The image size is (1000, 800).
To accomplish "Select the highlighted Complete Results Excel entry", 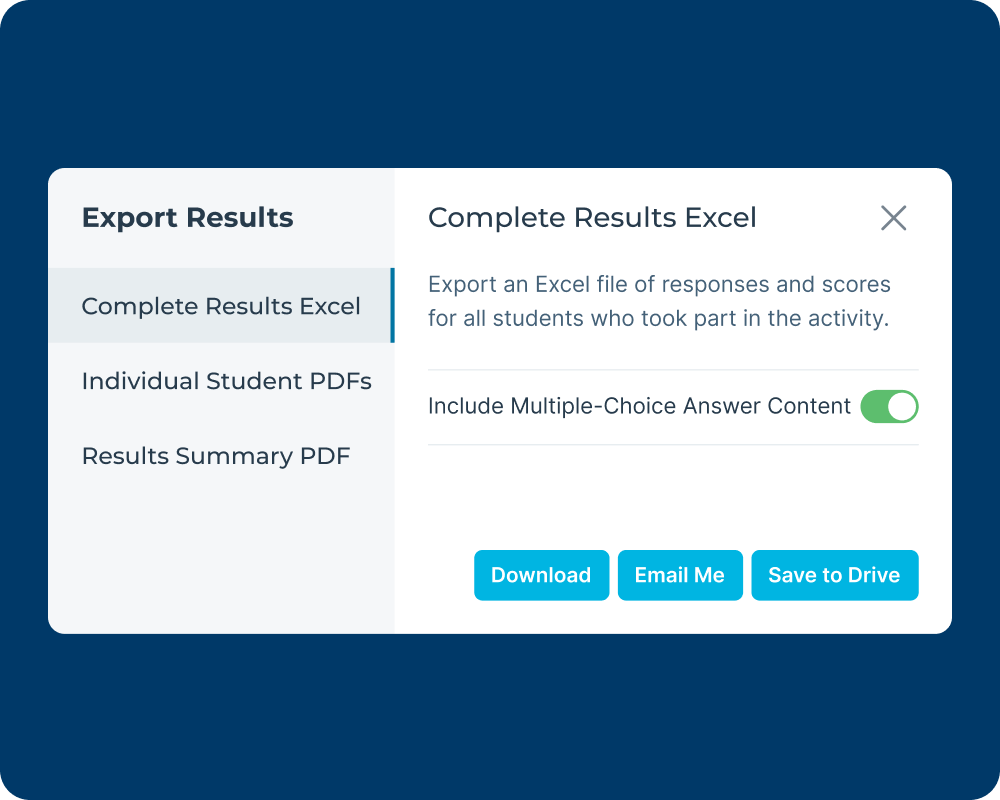I will (x=220, y=306).
